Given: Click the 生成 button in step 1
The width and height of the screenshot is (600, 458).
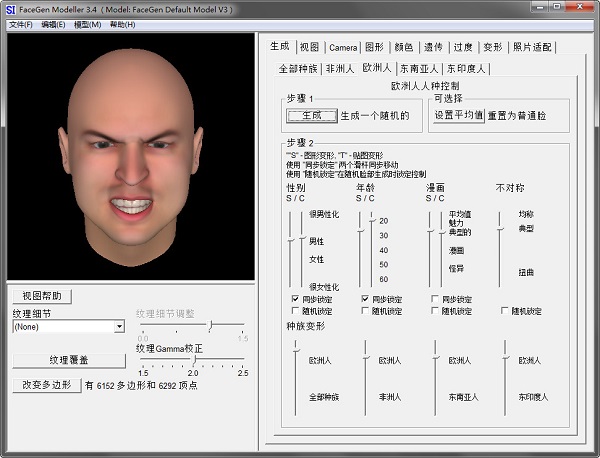Looking at the screenshot, I should (x=304, y=116).
